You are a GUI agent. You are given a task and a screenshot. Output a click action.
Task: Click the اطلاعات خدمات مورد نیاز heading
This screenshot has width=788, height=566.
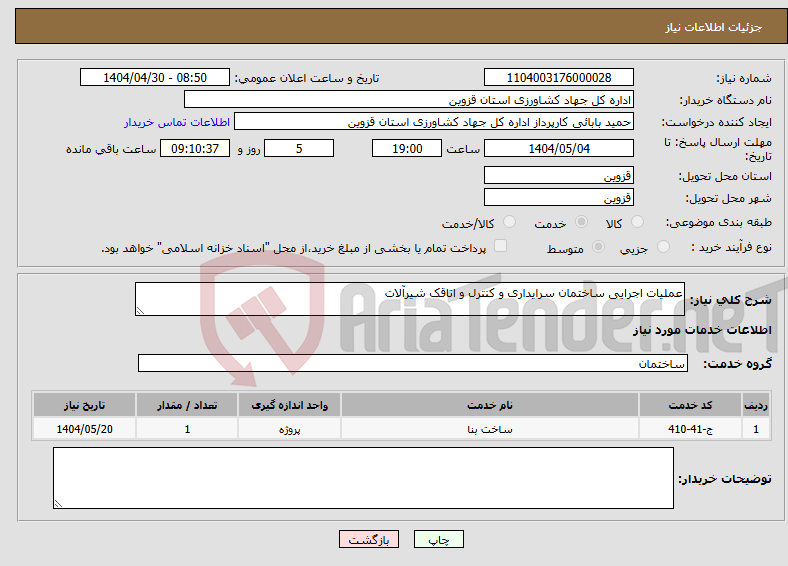(702, 330)
